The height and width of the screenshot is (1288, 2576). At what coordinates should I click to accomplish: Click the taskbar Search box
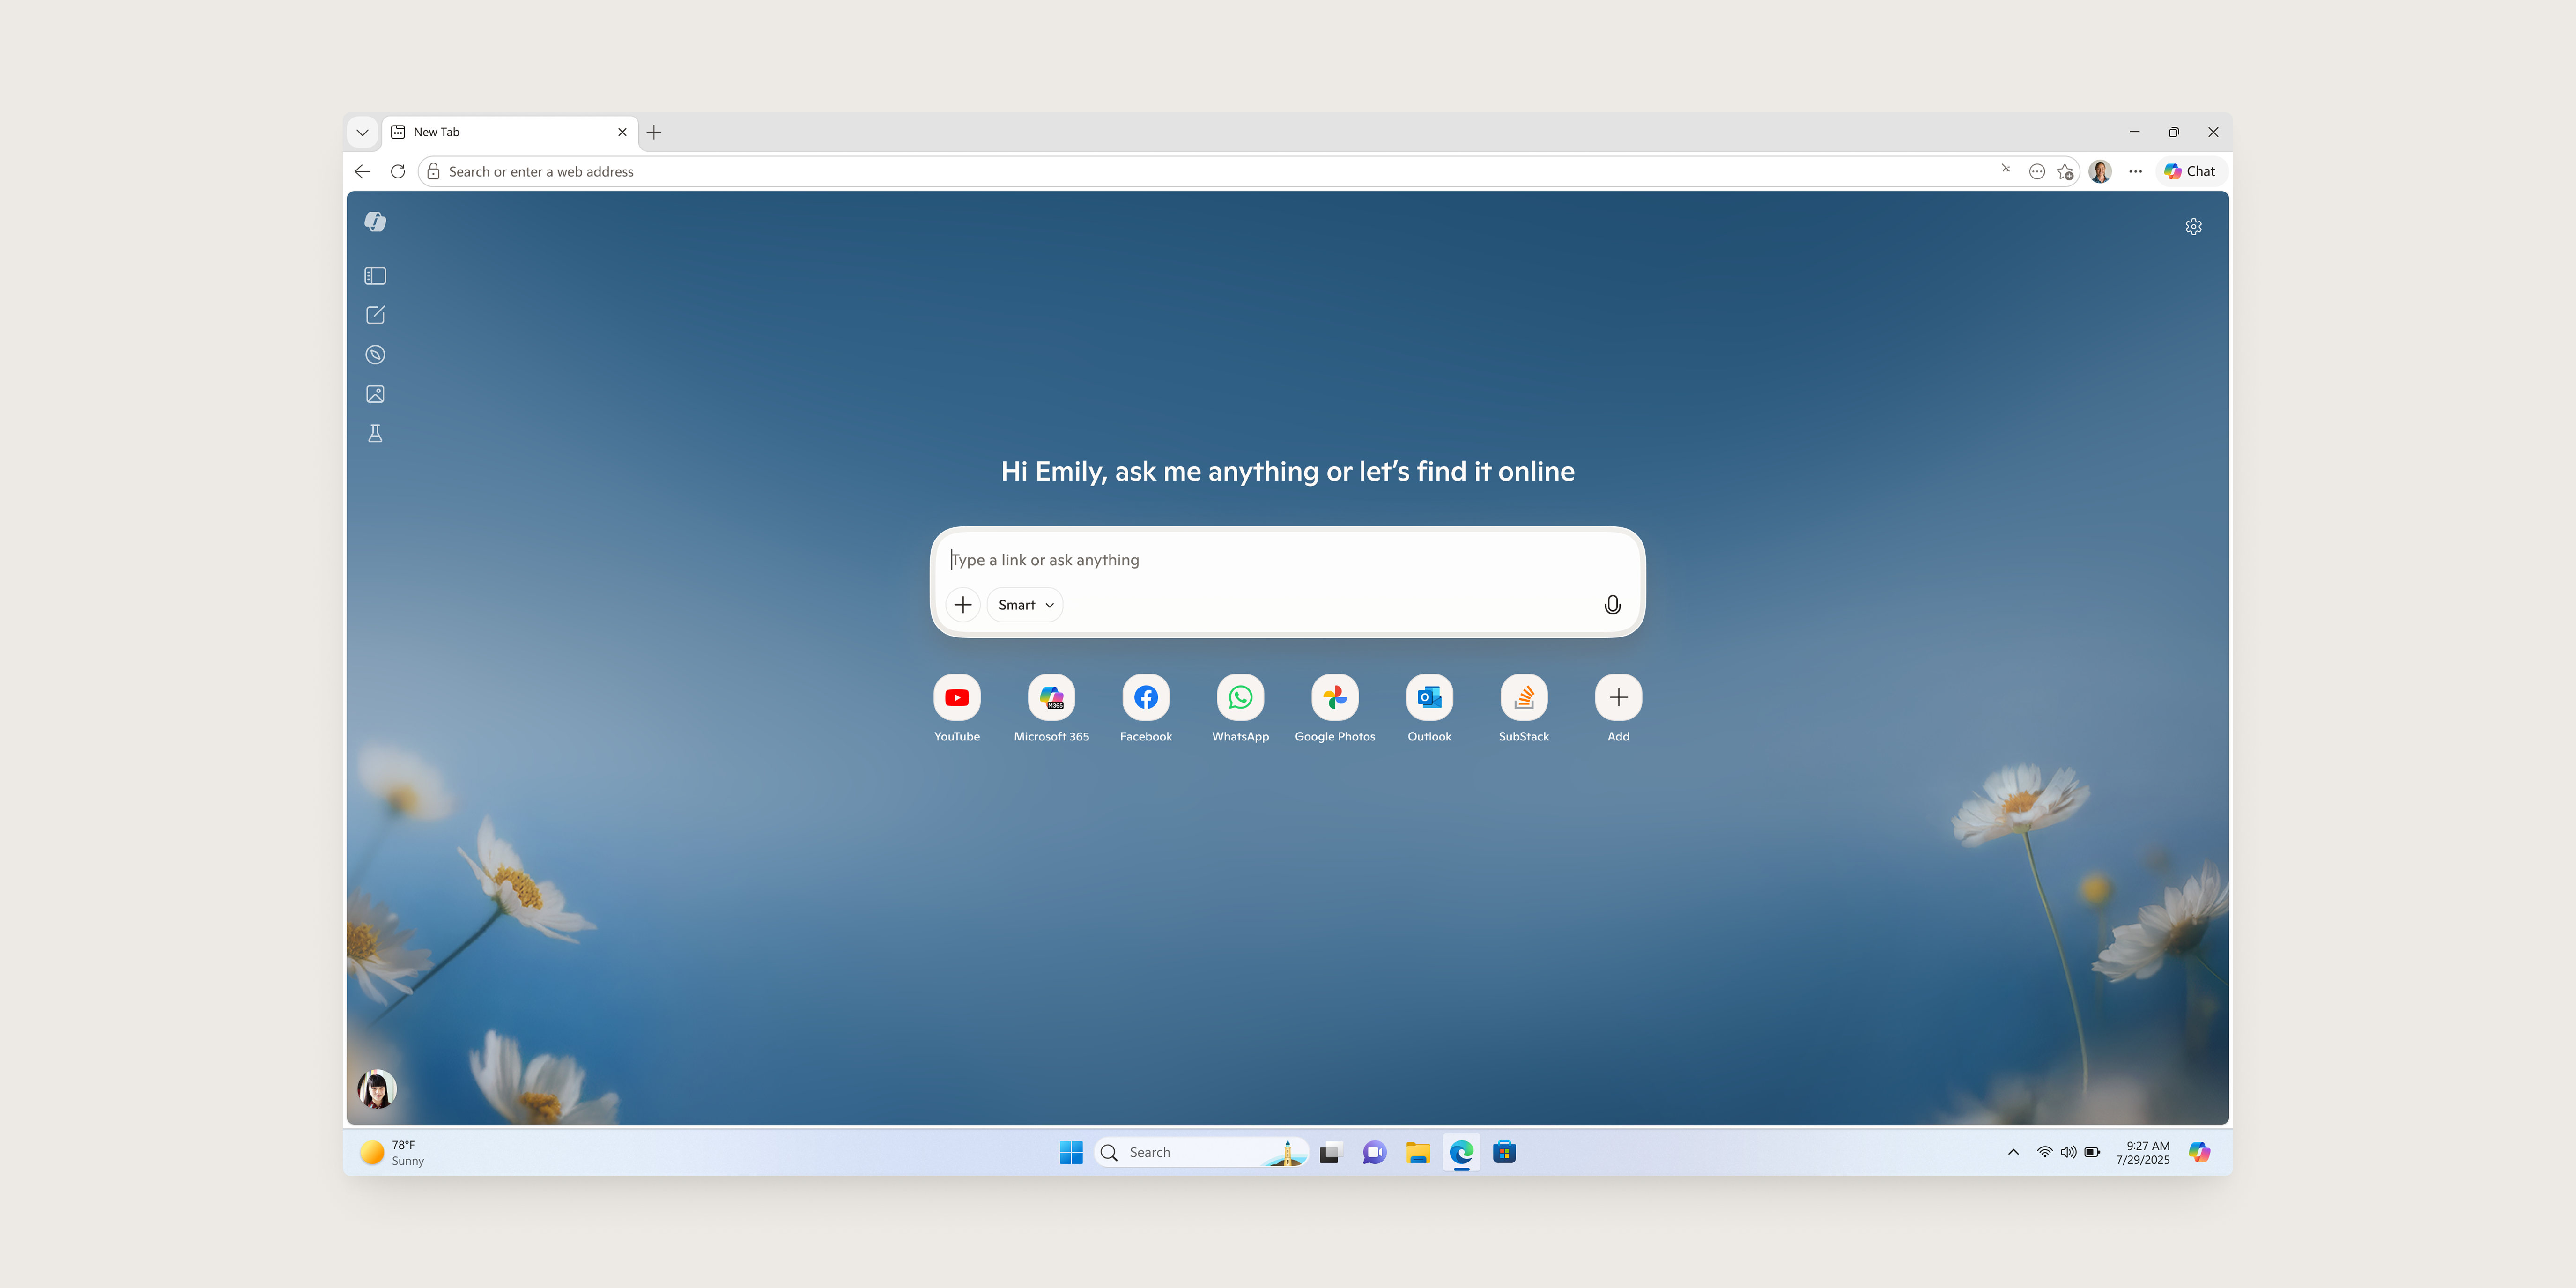coord(1201,1153)
